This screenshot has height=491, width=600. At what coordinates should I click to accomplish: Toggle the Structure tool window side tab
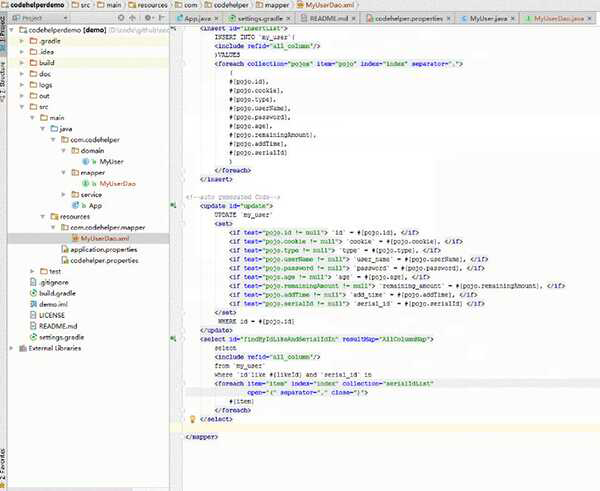click(4, 78)
